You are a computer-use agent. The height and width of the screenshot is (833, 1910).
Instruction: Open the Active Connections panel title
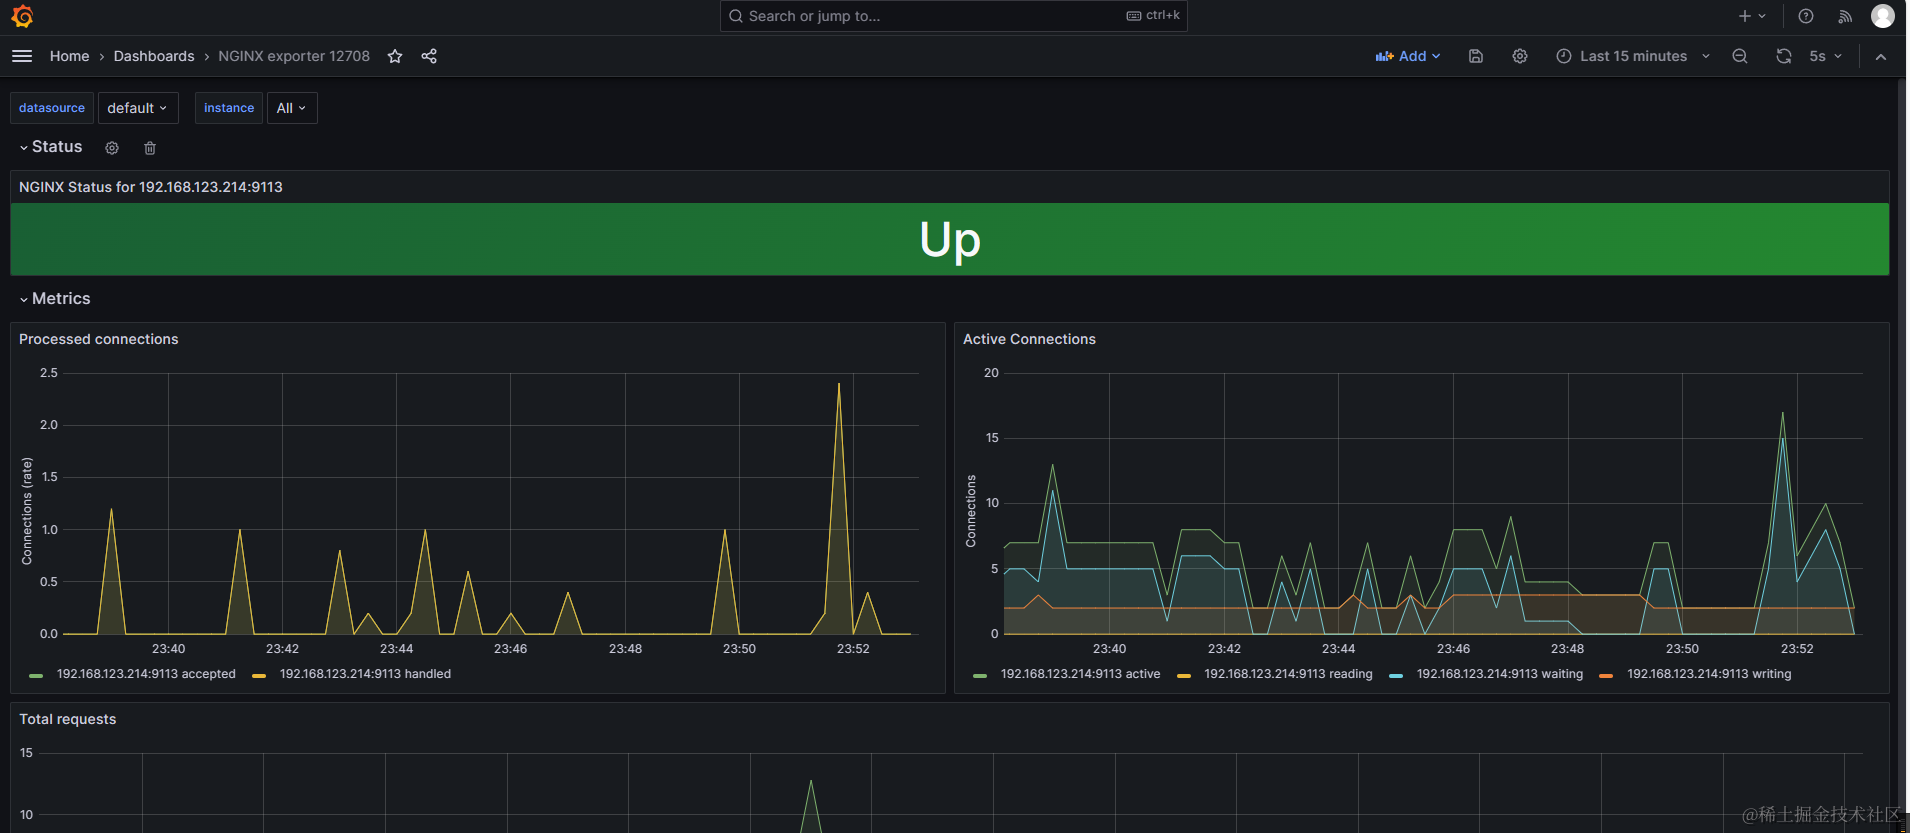pyautogui.click(x=1029, y=339)
